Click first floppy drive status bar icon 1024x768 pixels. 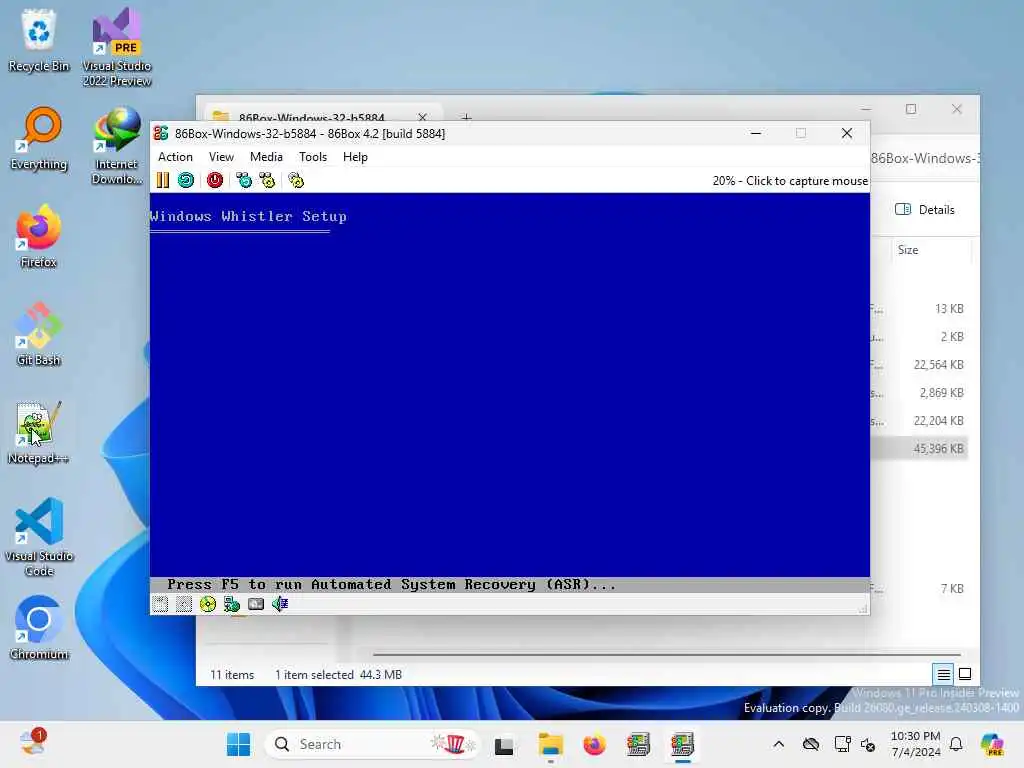pos(160,604)
